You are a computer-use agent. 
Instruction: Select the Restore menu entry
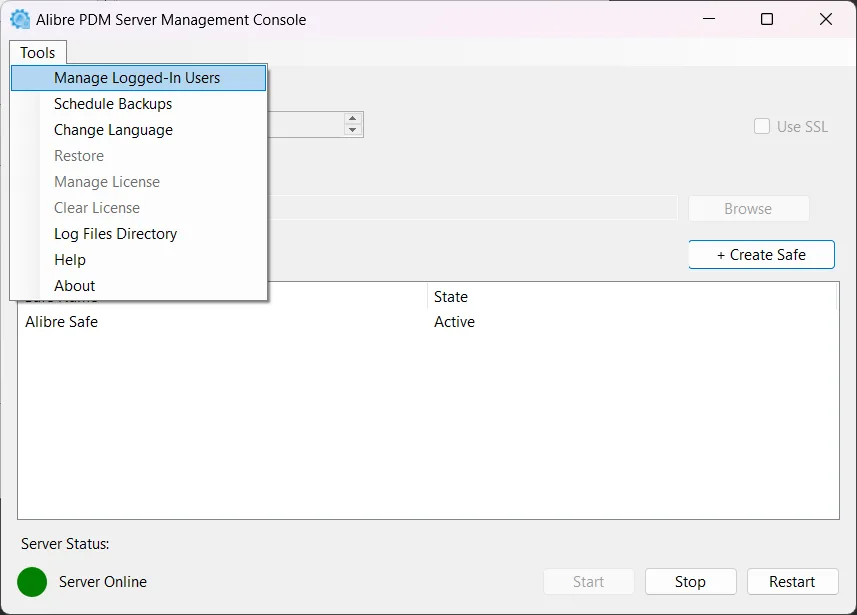138,156
